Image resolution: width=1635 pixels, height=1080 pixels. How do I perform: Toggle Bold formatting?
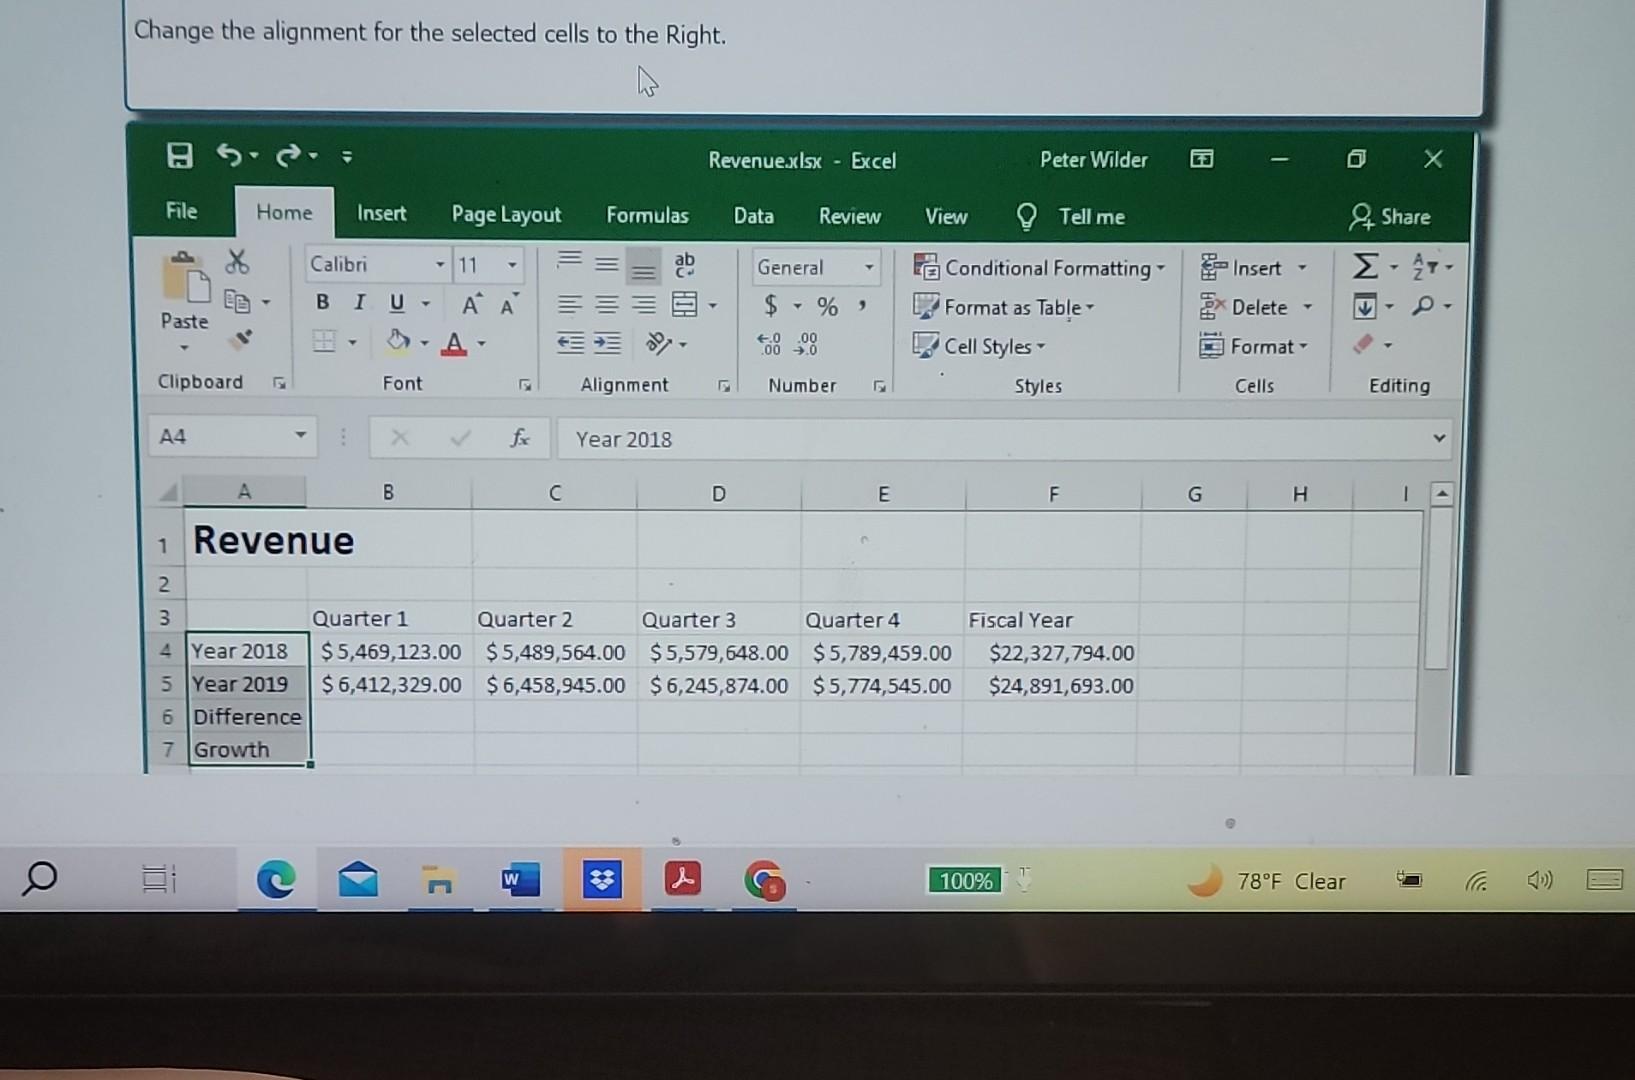click(x=322, y=302)
